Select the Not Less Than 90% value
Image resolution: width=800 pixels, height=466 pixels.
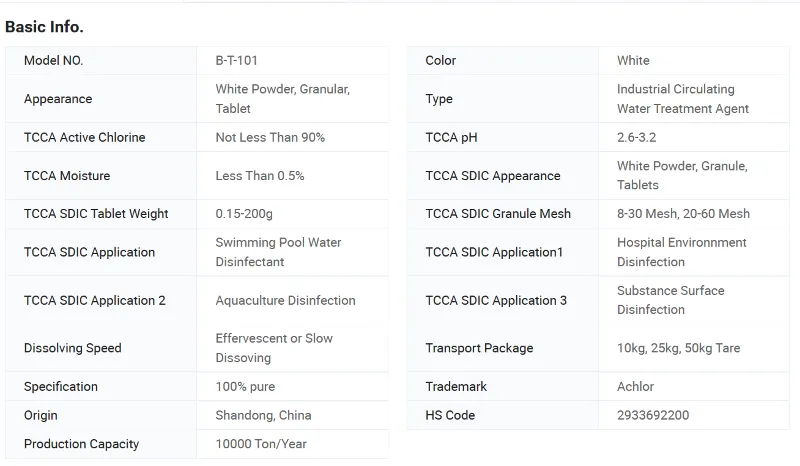[x=270, y=137]
